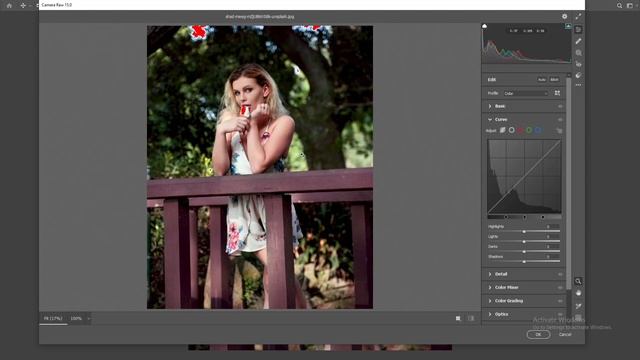Open the Presets icon in right toolbar
Screen dimensions: 640x360
click(x=578, y=75)
